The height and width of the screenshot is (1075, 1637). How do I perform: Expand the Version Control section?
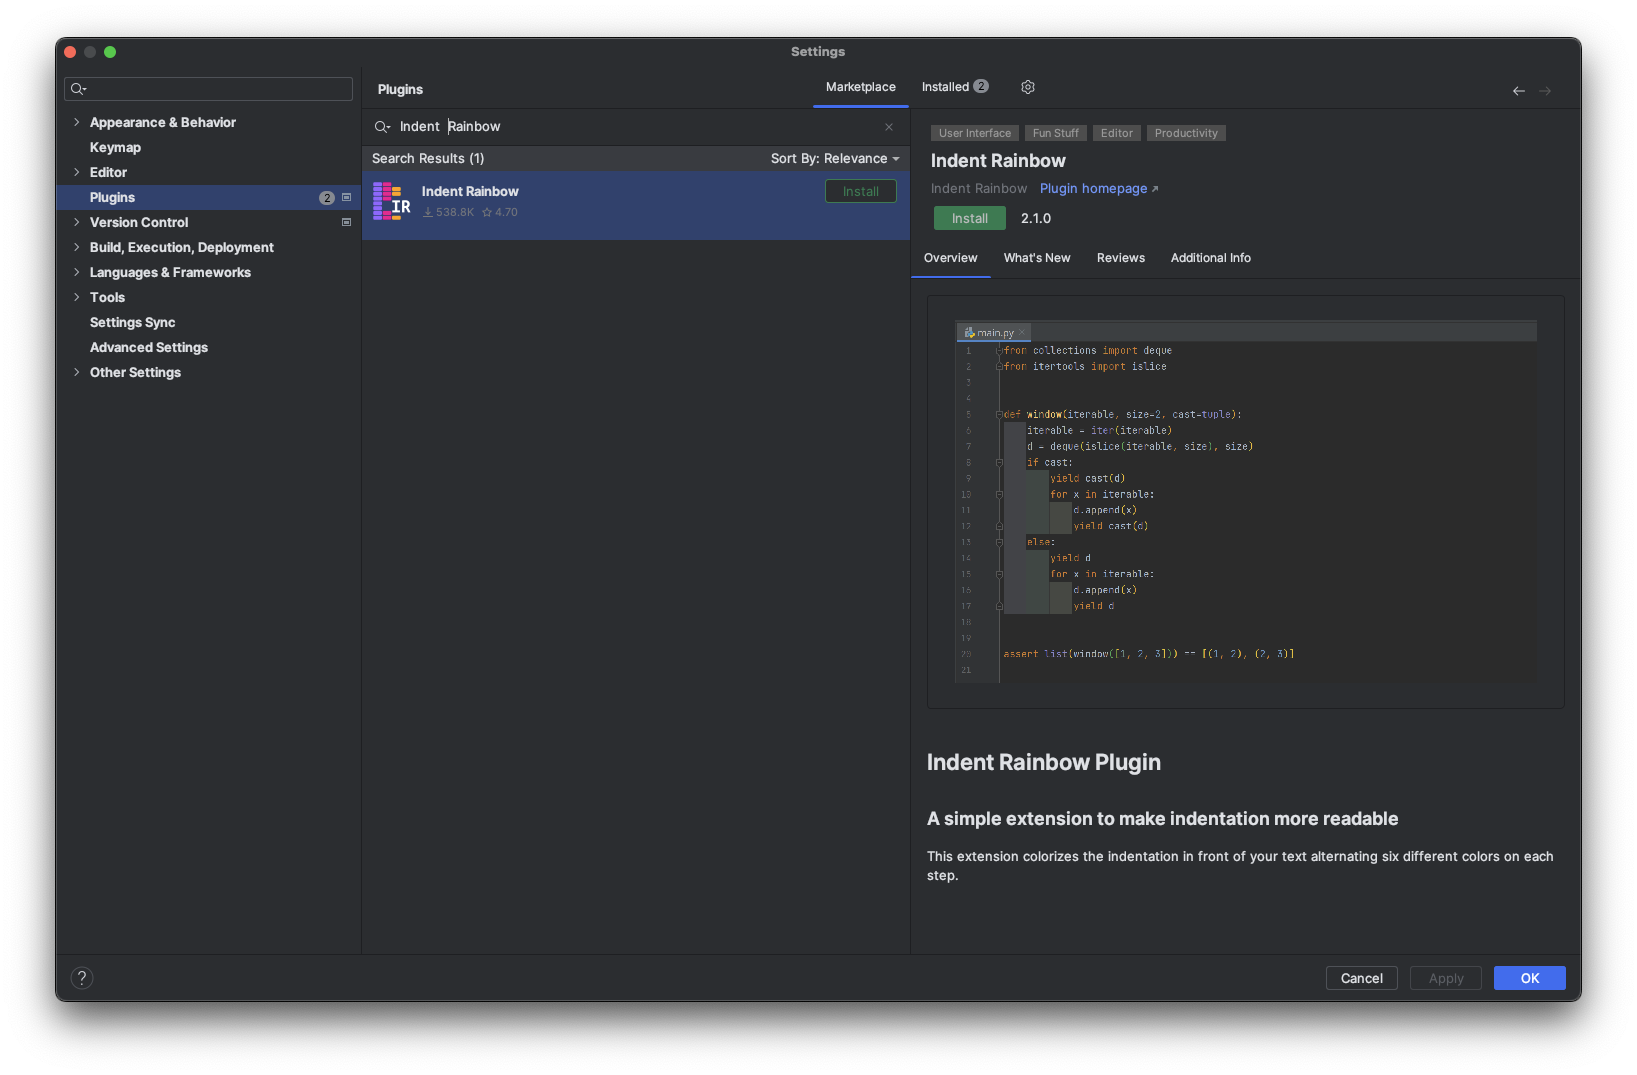[77, 222]
